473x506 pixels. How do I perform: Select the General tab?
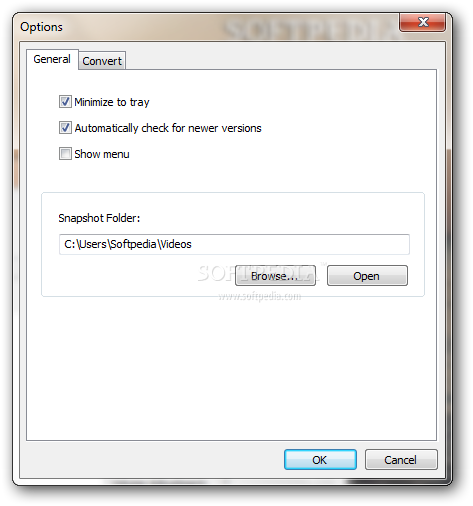(52, 59)
